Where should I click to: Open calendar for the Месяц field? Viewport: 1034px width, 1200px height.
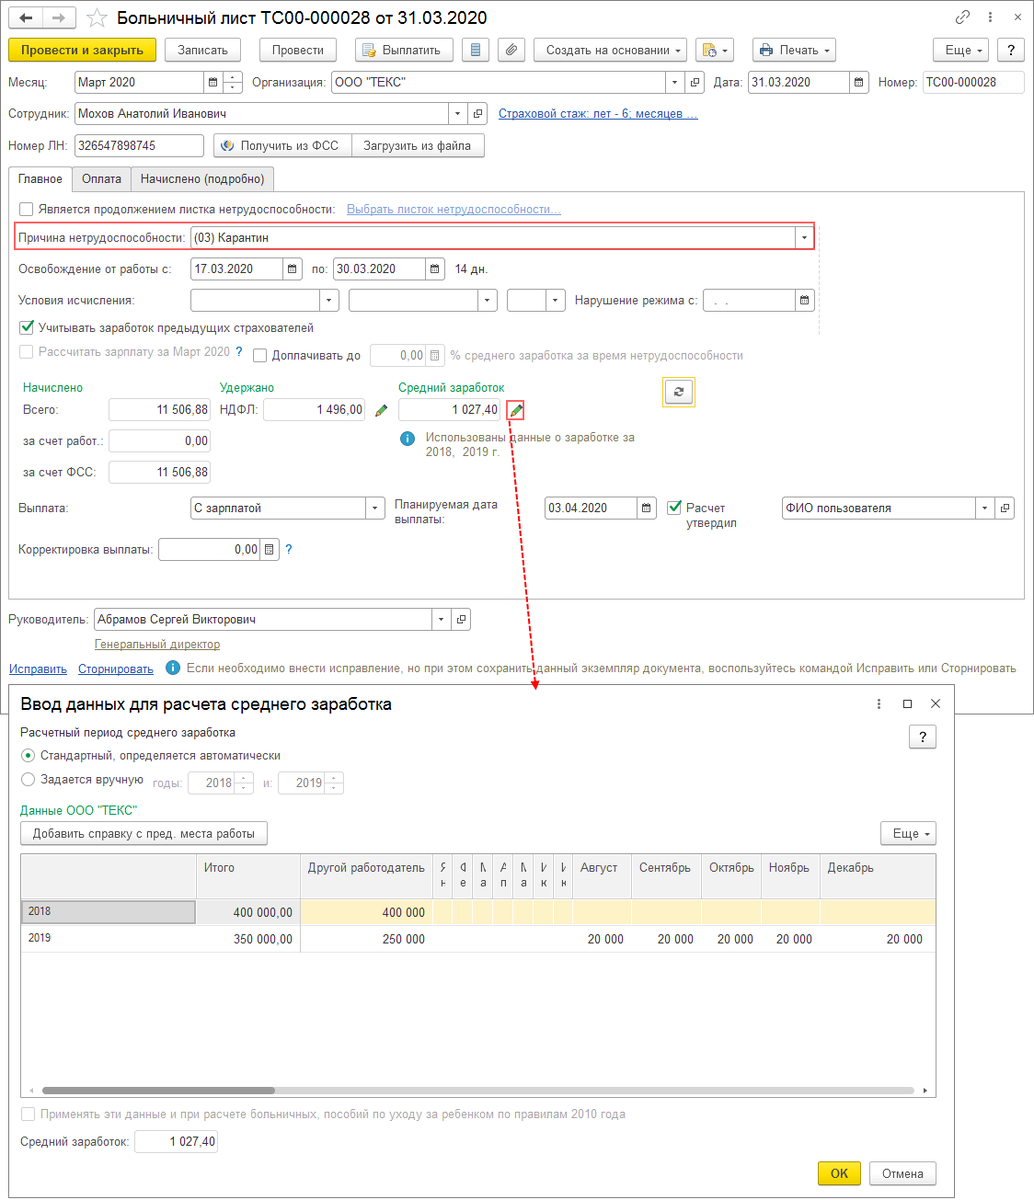click(x=212, y=82)
